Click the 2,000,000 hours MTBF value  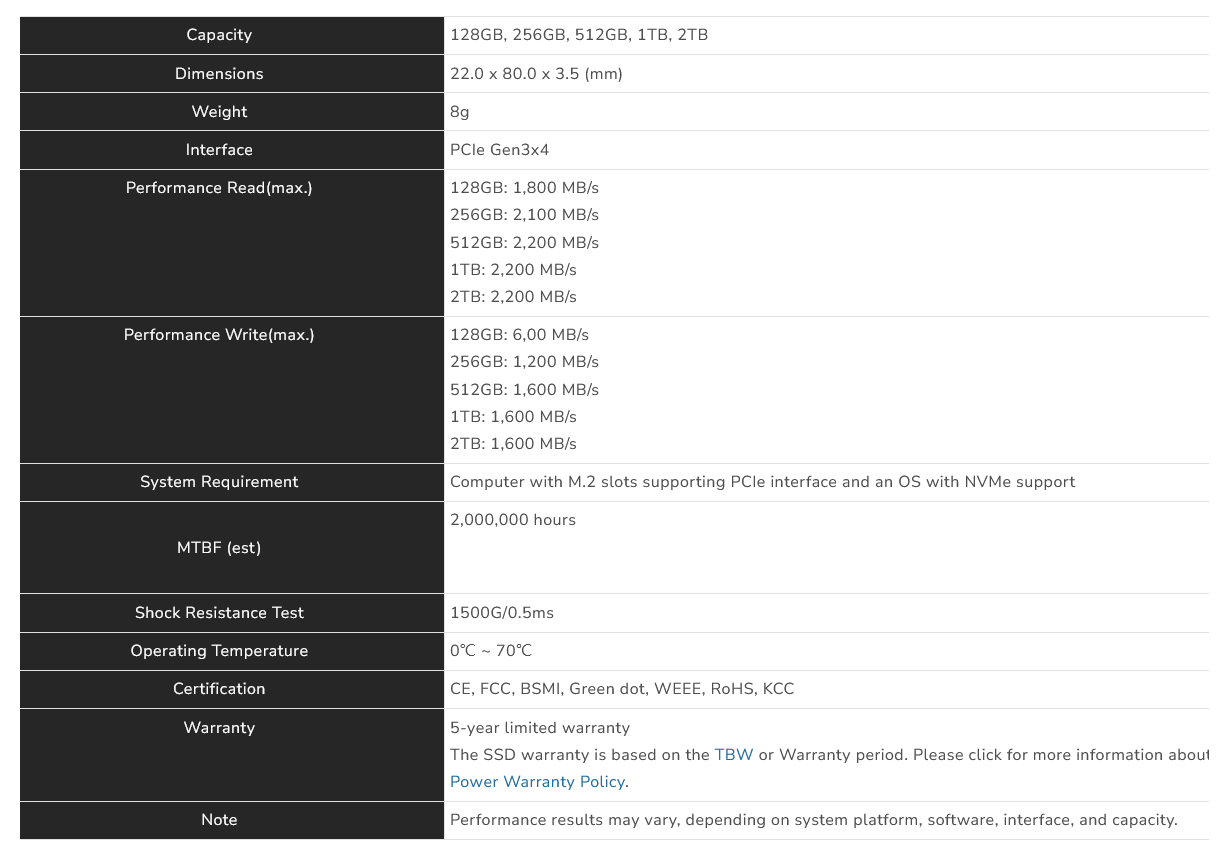click(513, 520)
